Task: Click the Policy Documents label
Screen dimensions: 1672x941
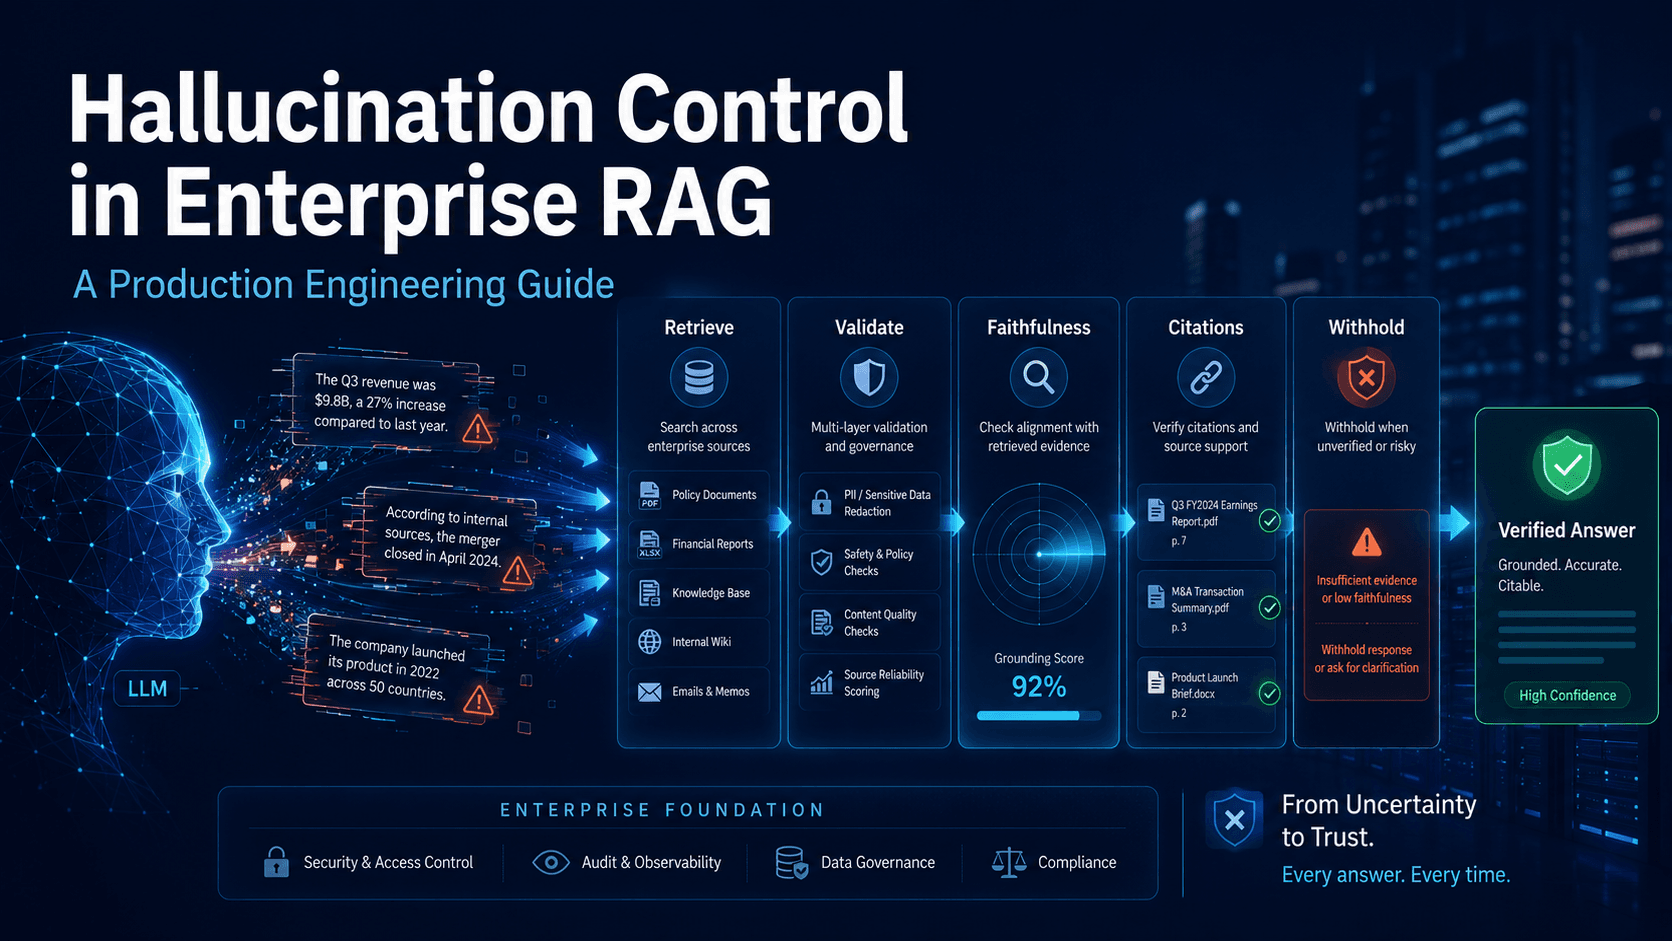Action: (714, 495)
